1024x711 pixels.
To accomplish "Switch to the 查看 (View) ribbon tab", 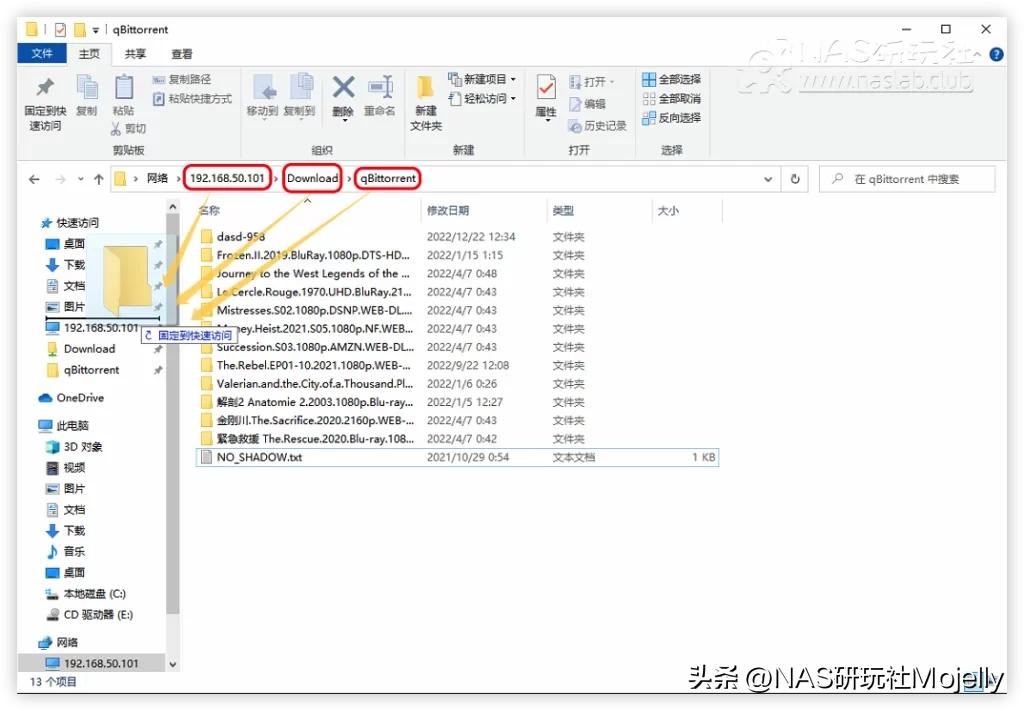I will click(180, 53).
